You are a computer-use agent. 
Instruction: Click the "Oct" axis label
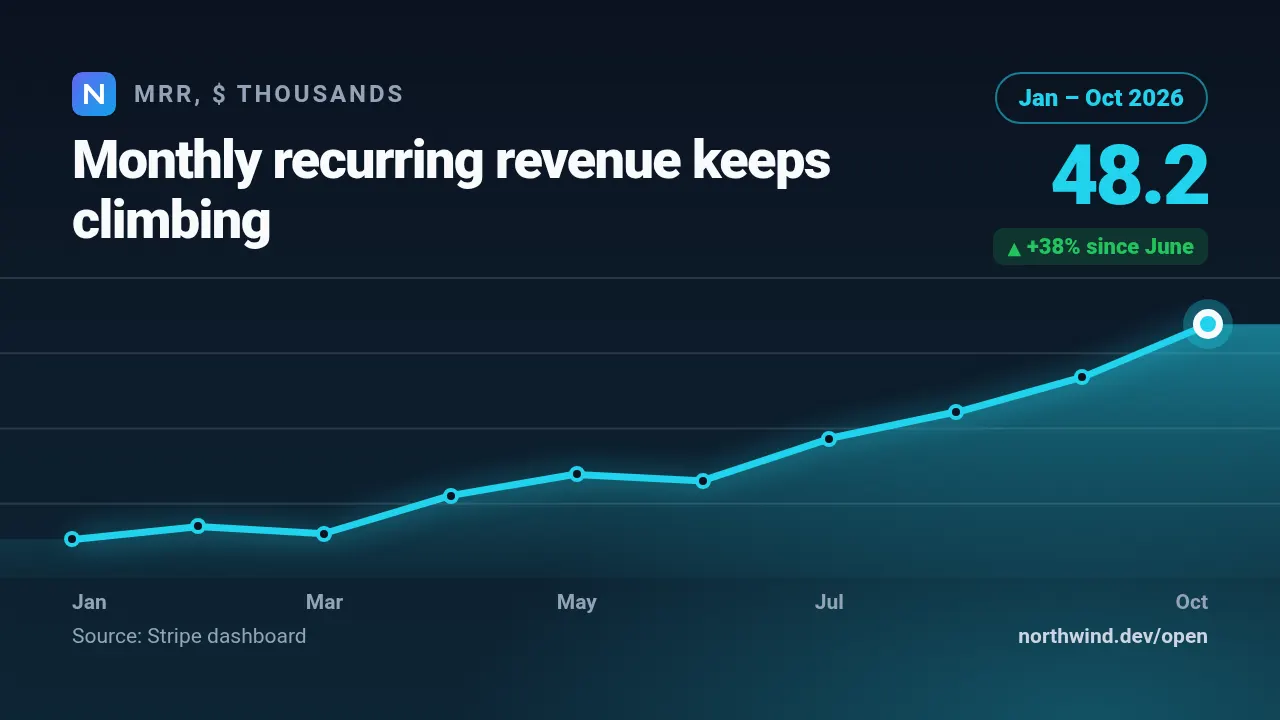point(1192,602)
